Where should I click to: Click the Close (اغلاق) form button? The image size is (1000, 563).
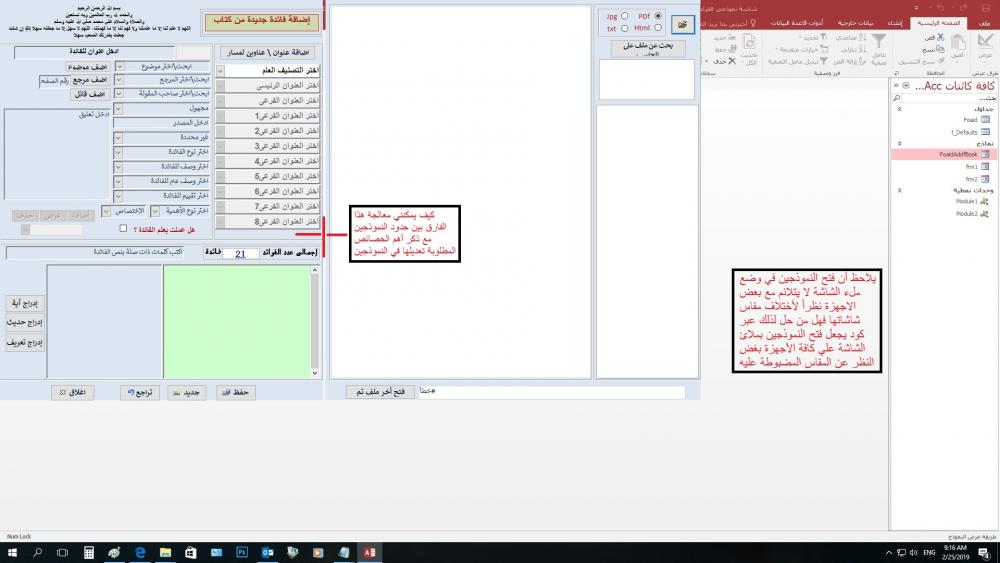coord(73,393)
